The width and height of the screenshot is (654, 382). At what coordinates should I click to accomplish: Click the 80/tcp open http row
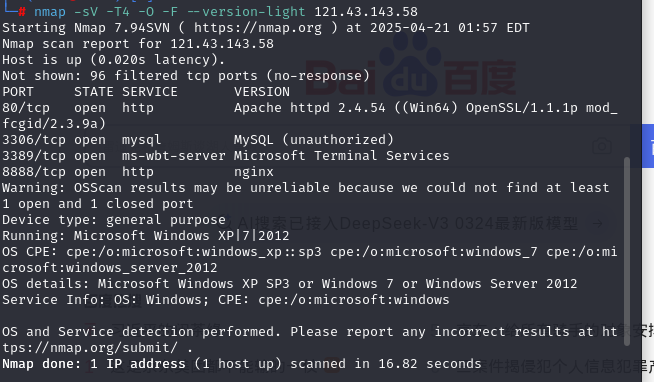coord(309,116)
